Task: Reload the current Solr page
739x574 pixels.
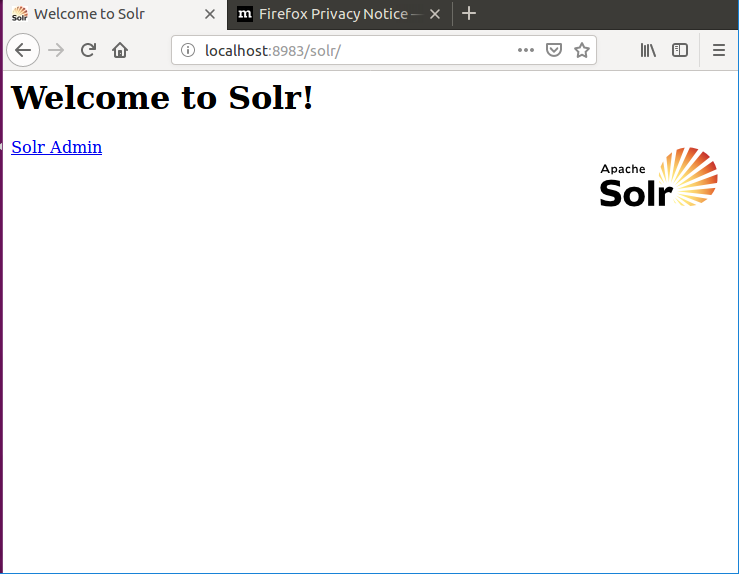Action: (x=88, y=50)
